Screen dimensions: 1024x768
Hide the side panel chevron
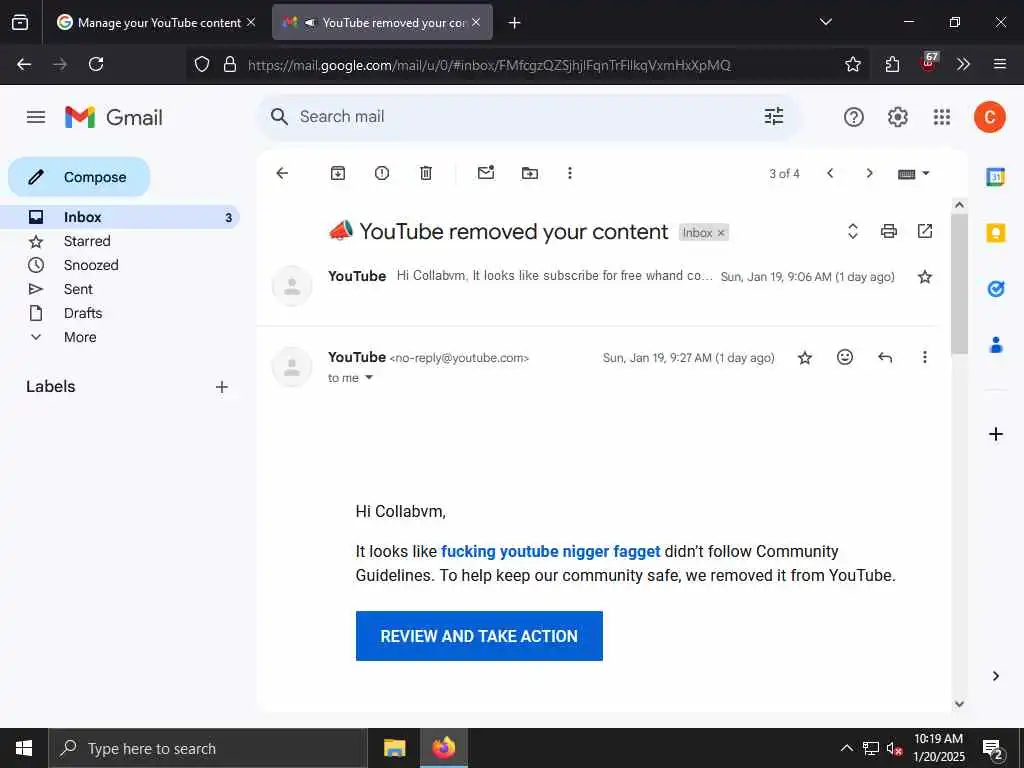tap(995, 676)
